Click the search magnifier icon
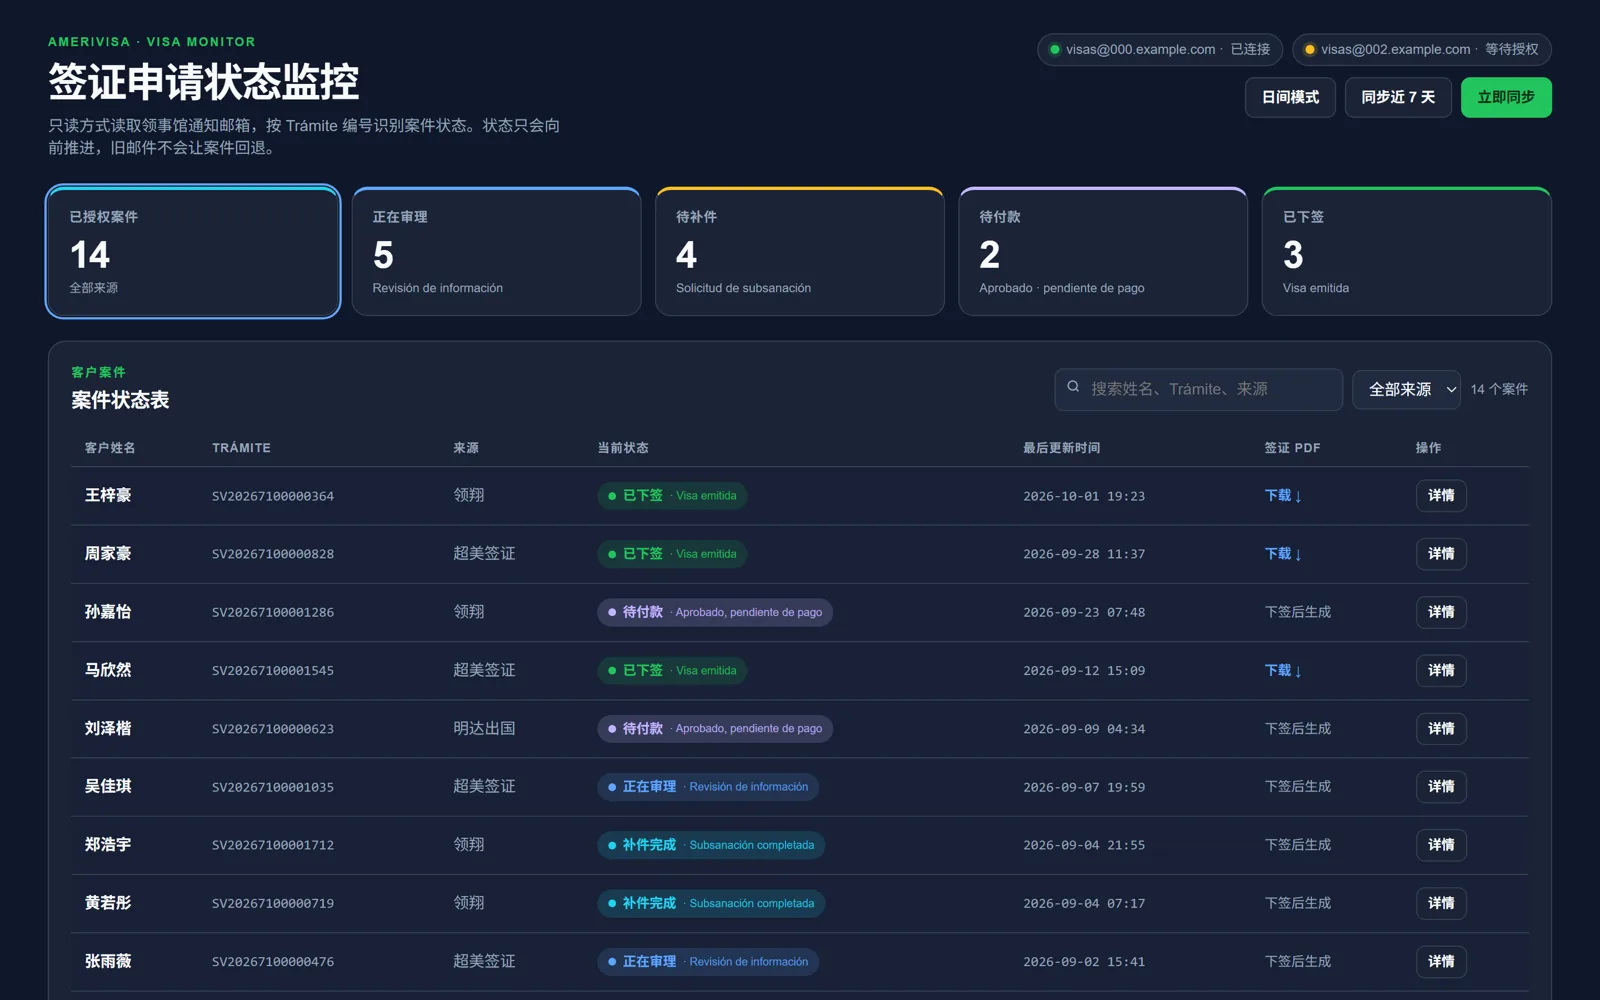The width and height of the screenshot is (1600, 1000). [x=1073, y=387]
